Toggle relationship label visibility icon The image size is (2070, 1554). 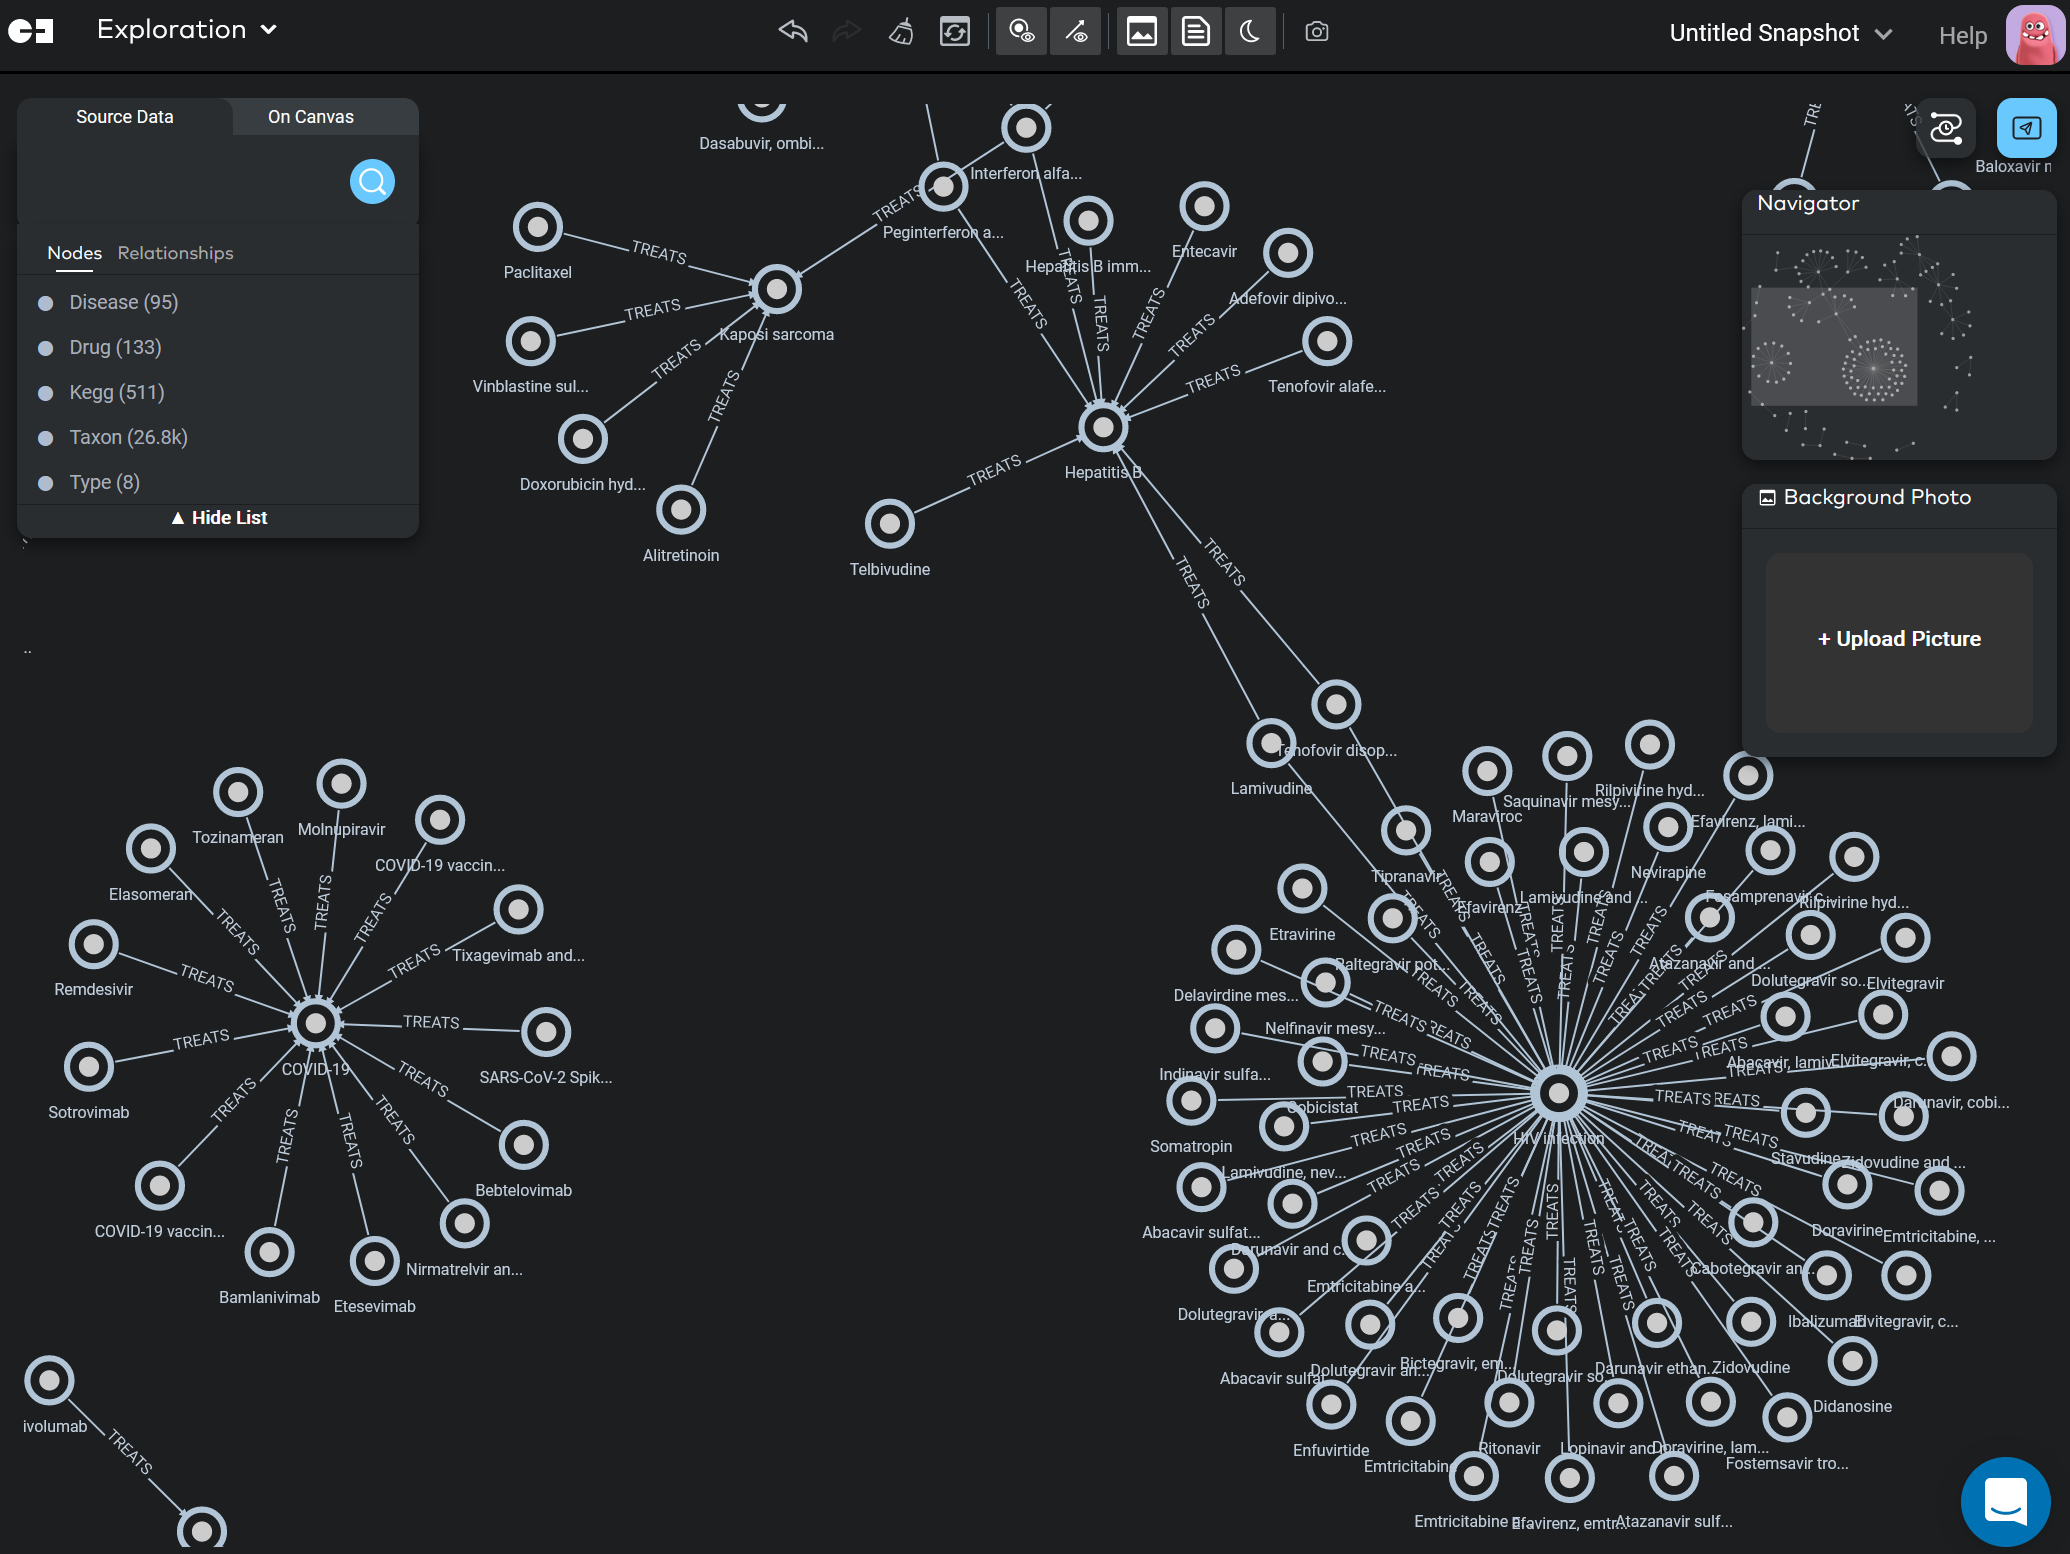click(1076, 32)
